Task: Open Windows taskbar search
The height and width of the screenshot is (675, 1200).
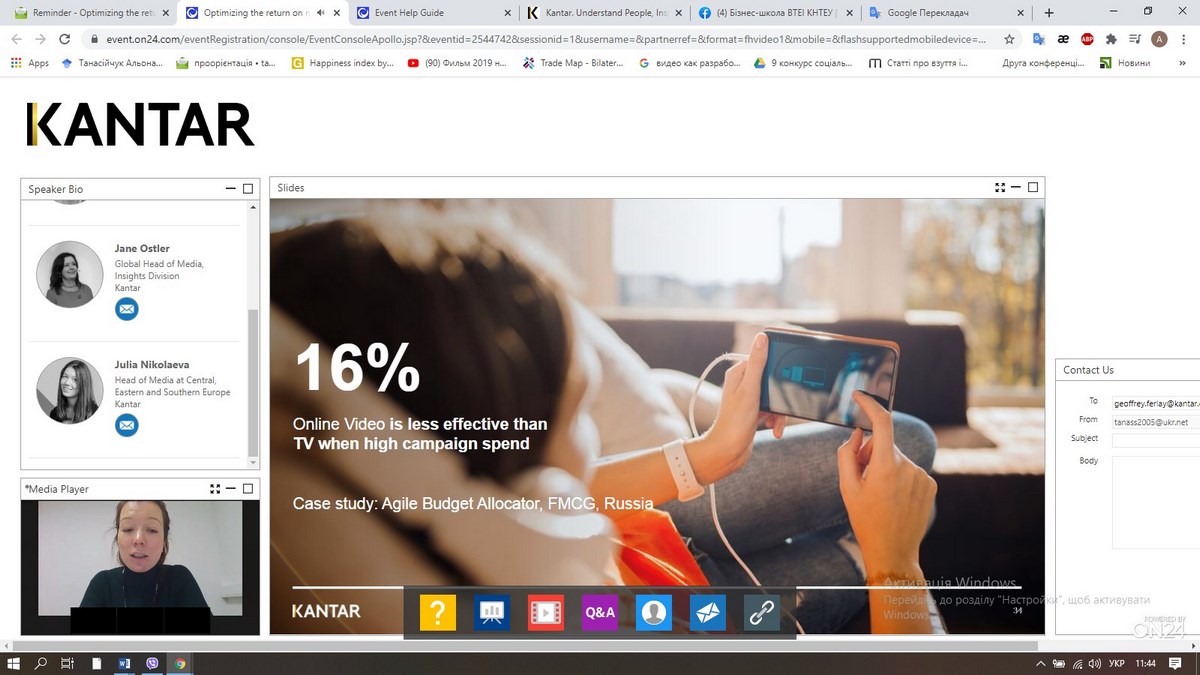Action: point(41,663)
